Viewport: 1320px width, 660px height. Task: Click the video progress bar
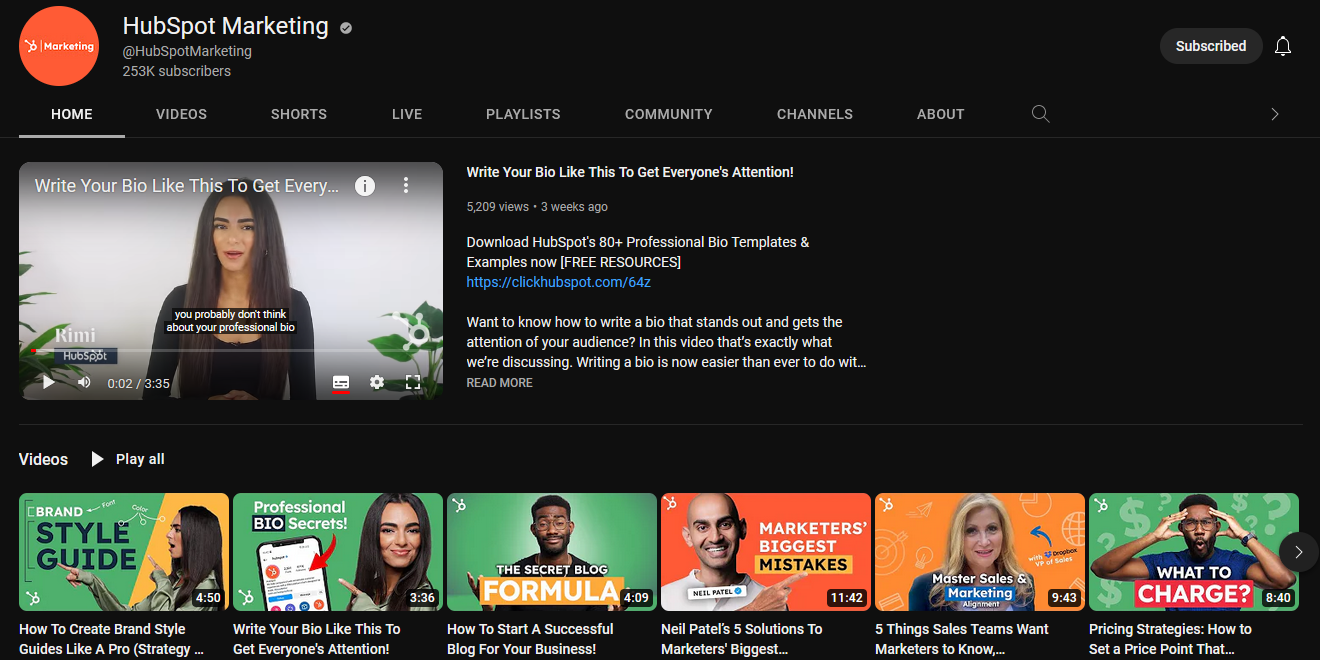coord(231,351)
